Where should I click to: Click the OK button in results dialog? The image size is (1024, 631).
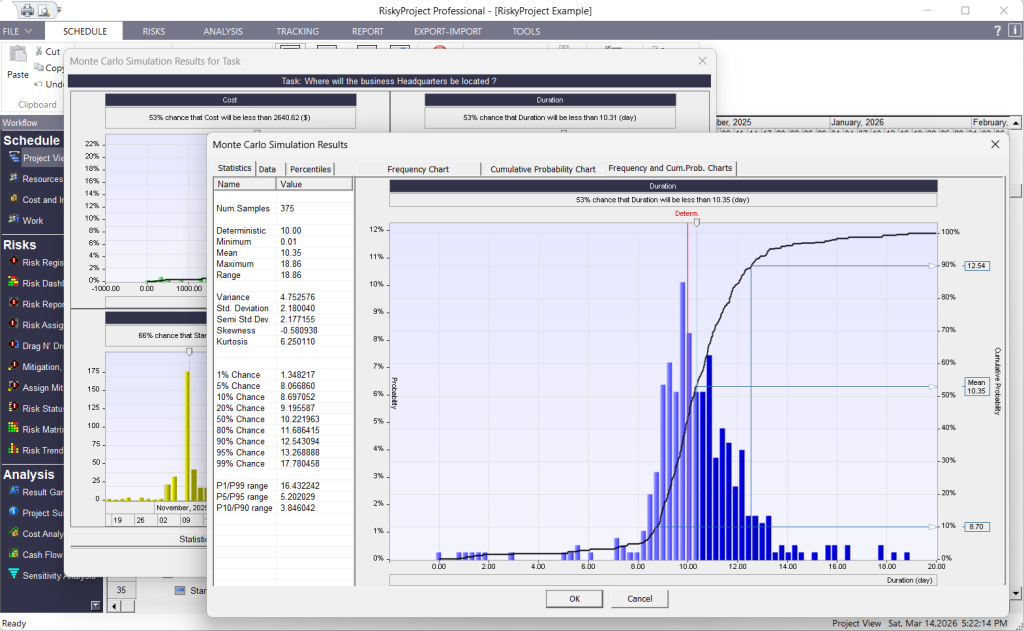pos(574,599)
